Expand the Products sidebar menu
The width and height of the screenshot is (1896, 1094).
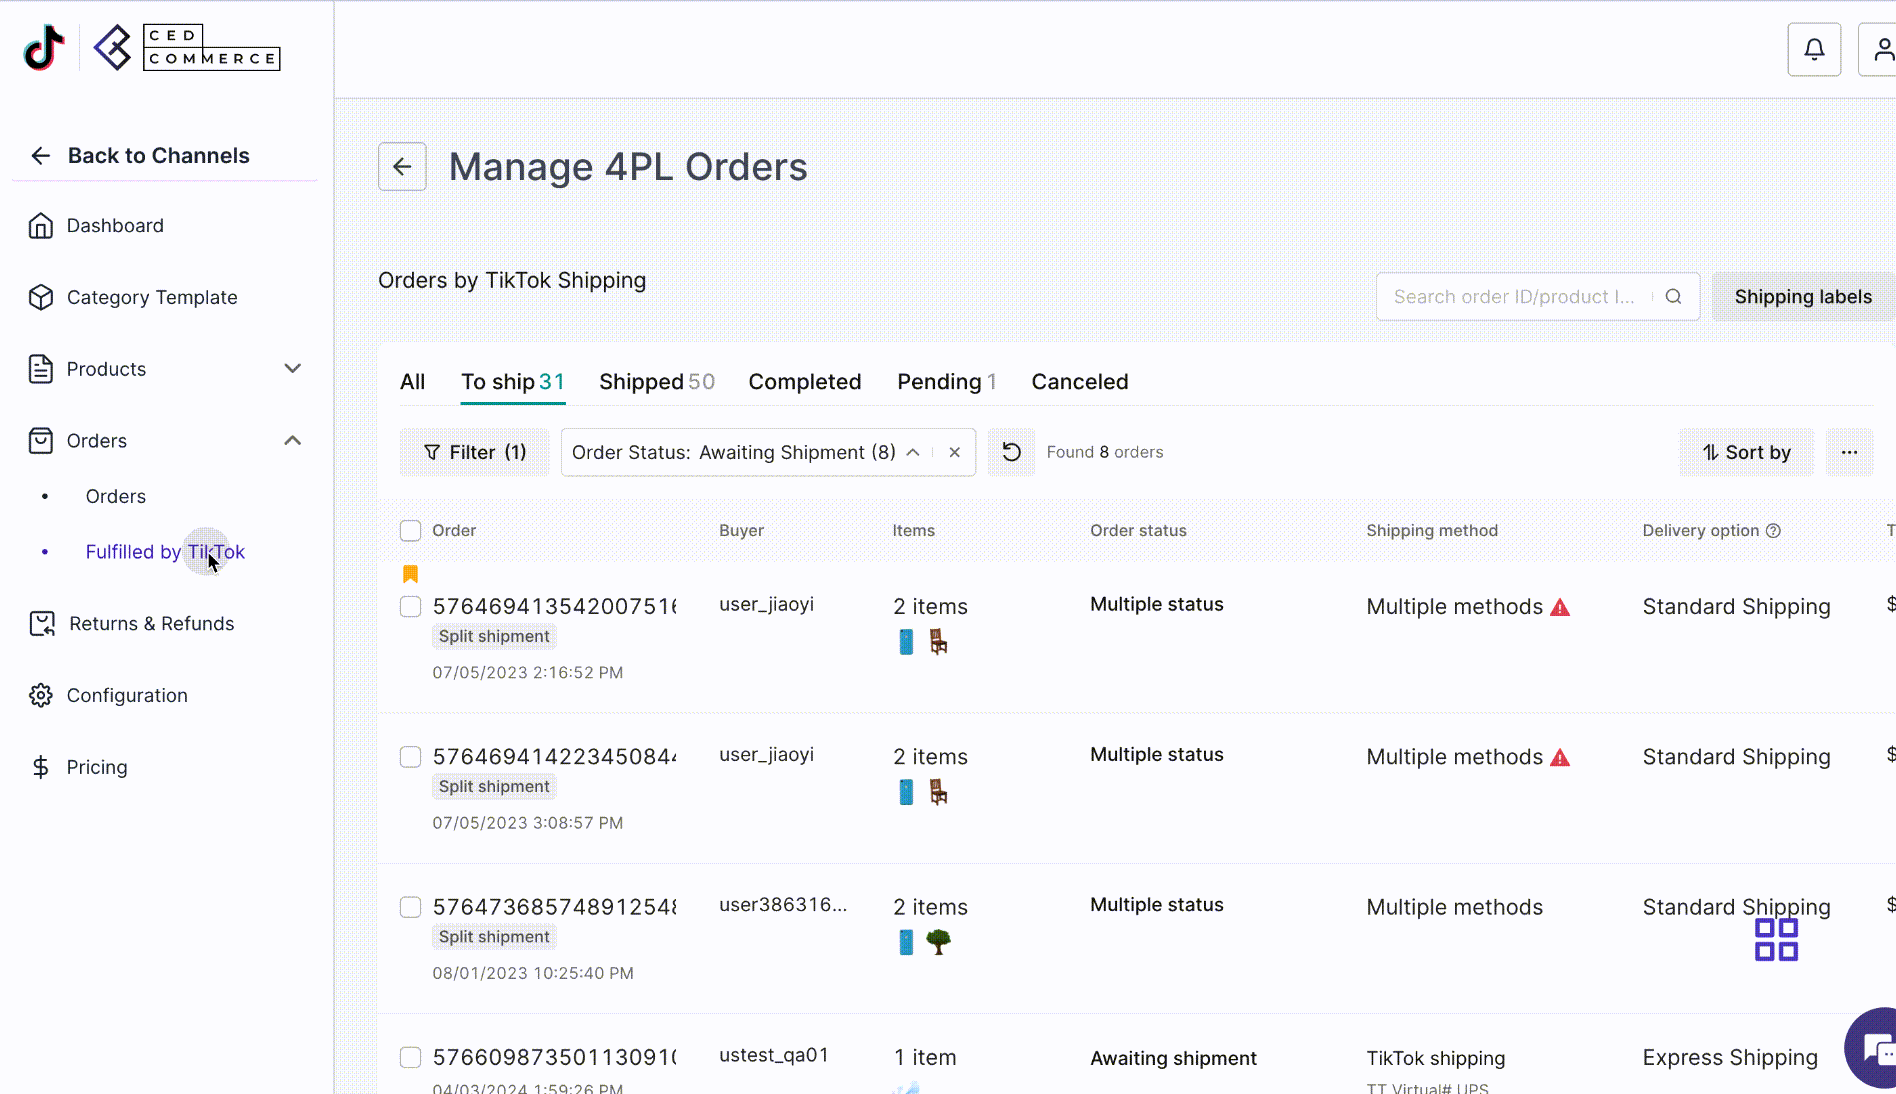pos(292,369)
